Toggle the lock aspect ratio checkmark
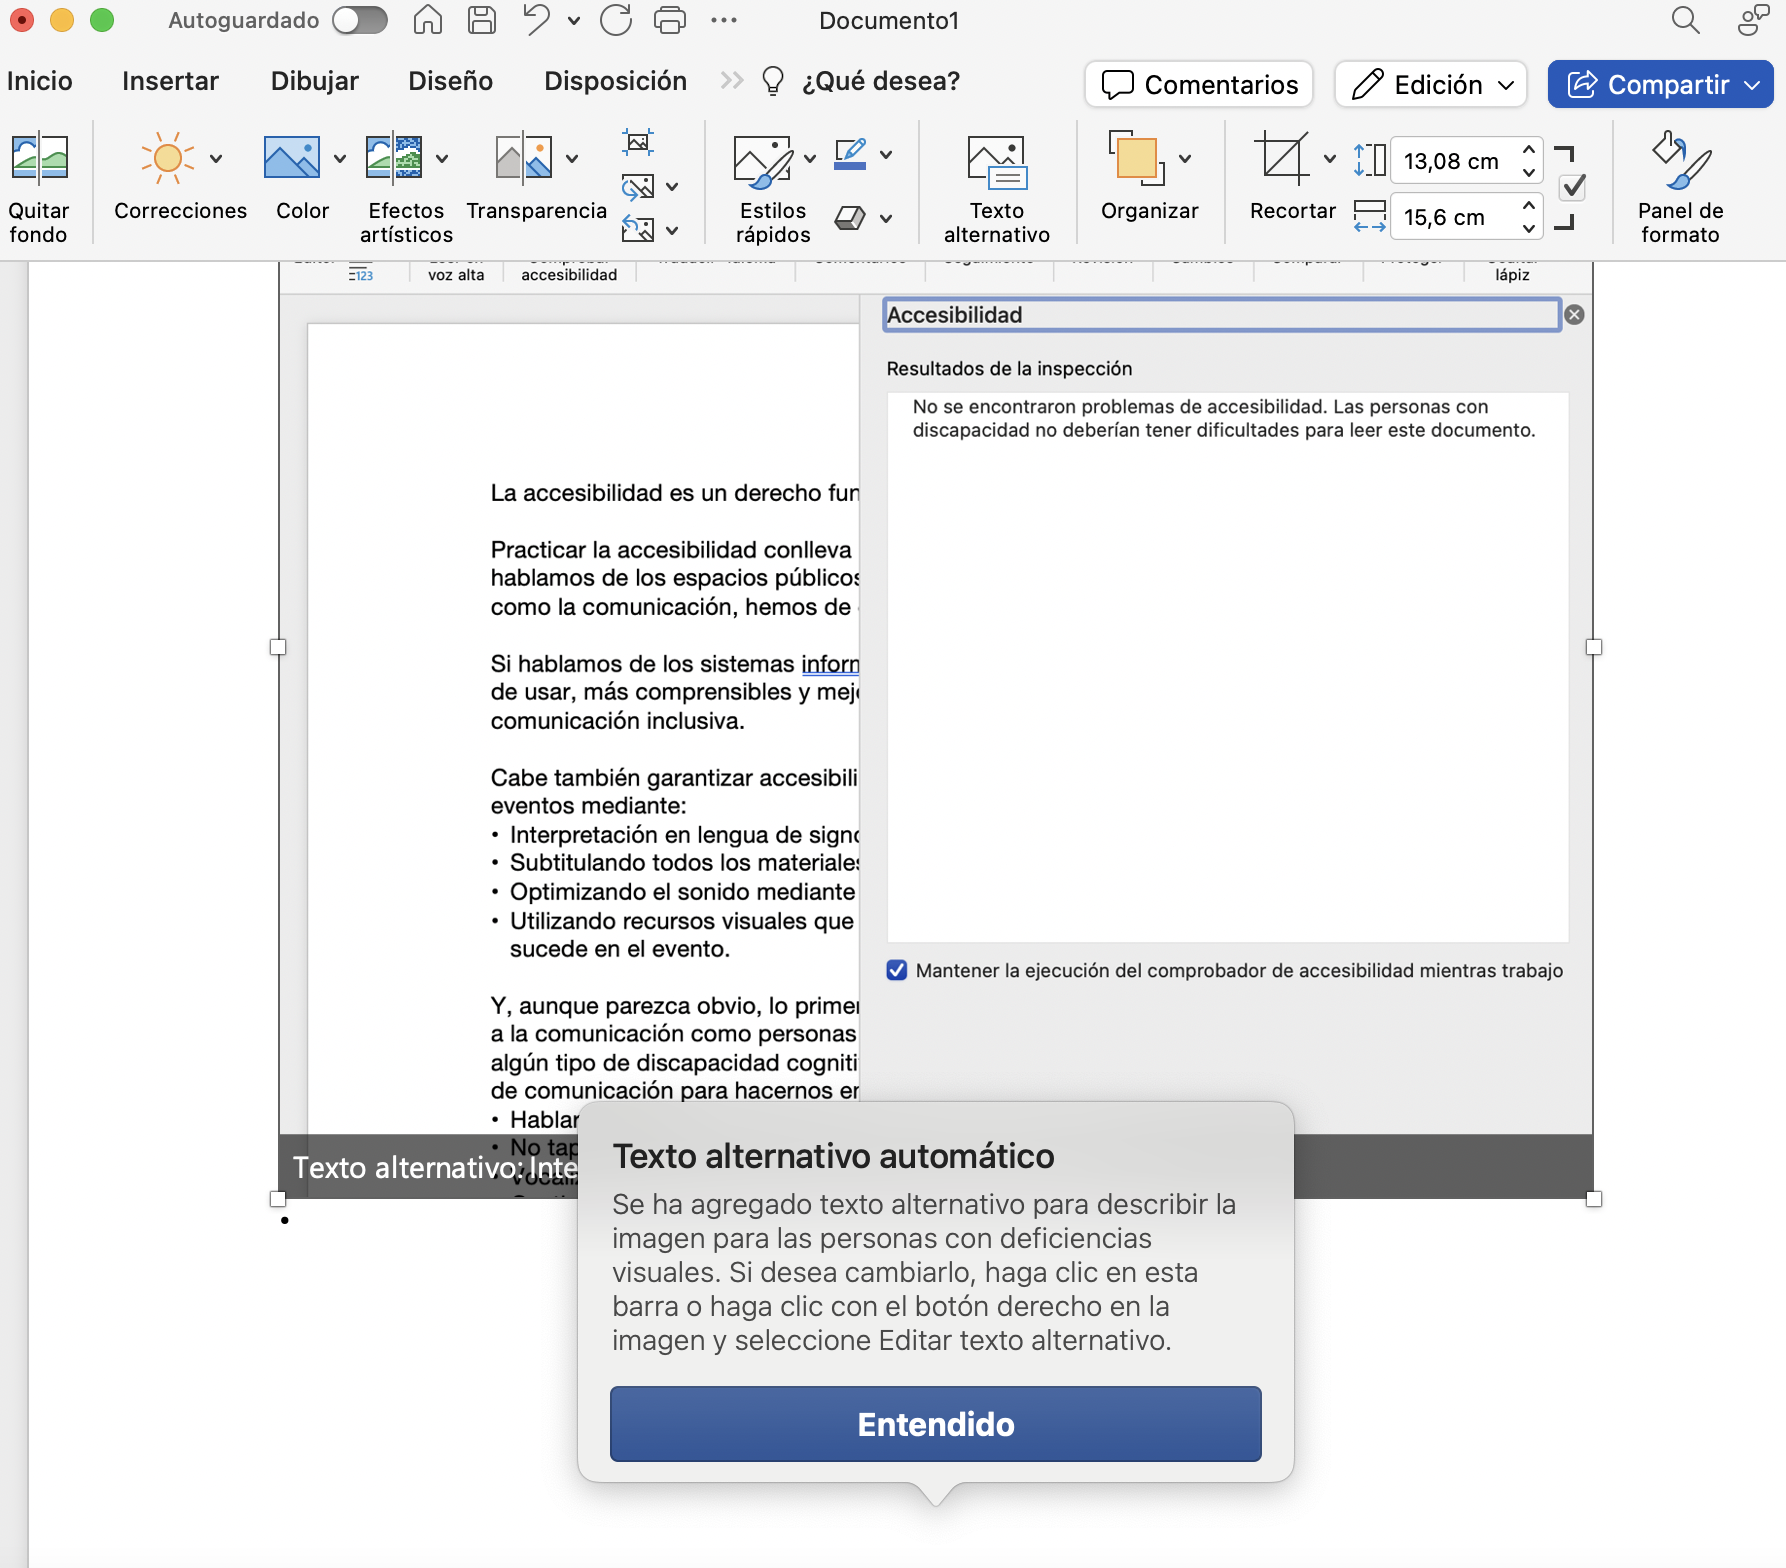The image size is (1786, 1568). [1572, 186]
